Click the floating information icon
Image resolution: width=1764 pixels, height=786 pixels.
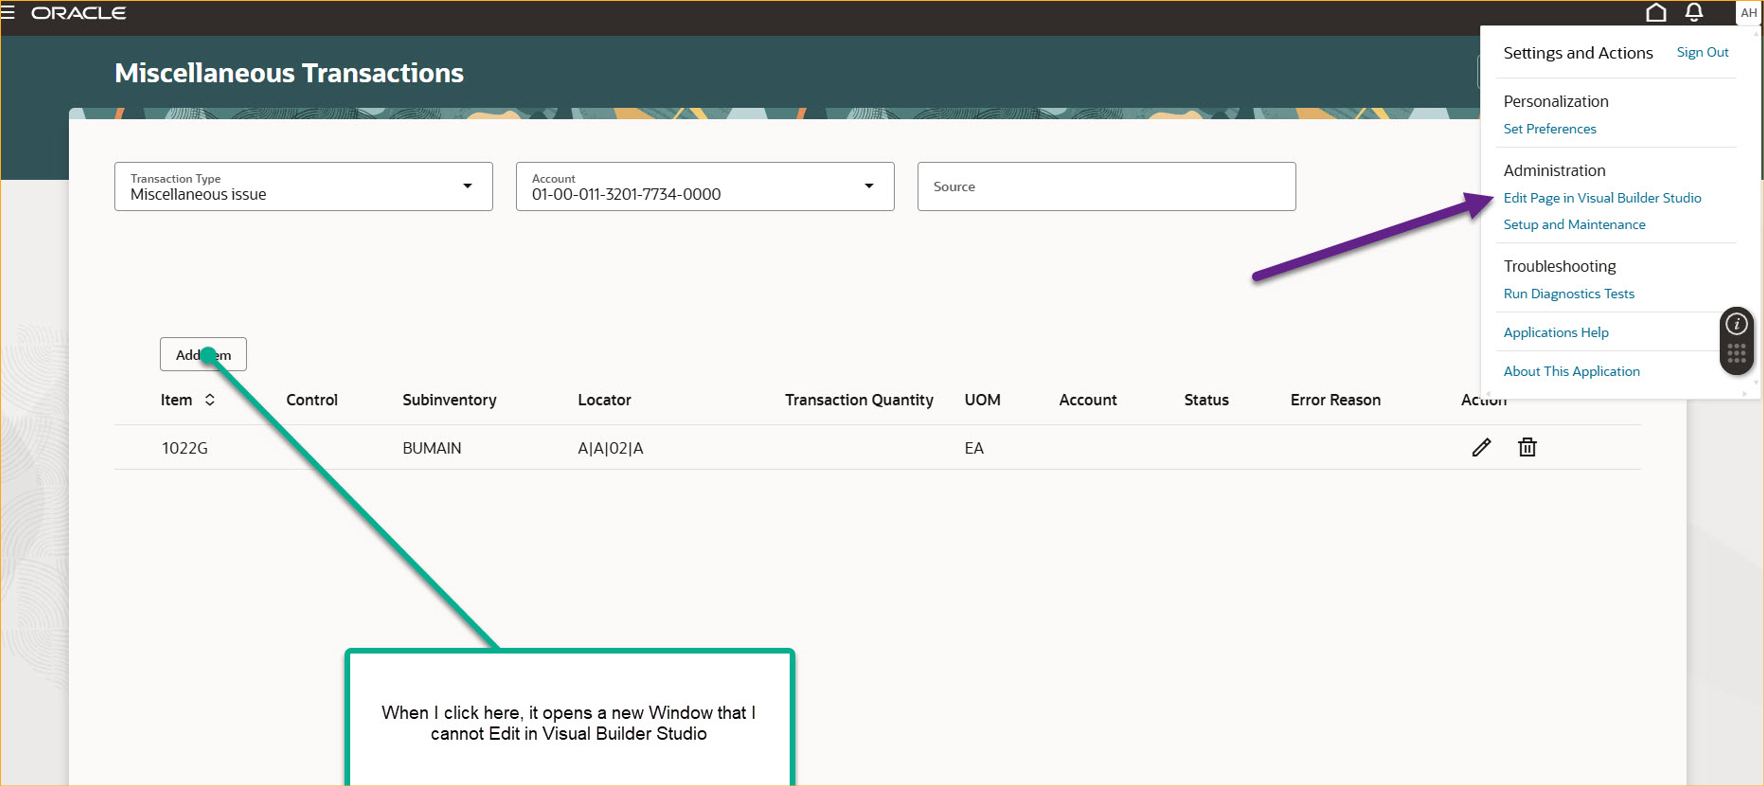pyautogui.click(x=1737, y=324)
